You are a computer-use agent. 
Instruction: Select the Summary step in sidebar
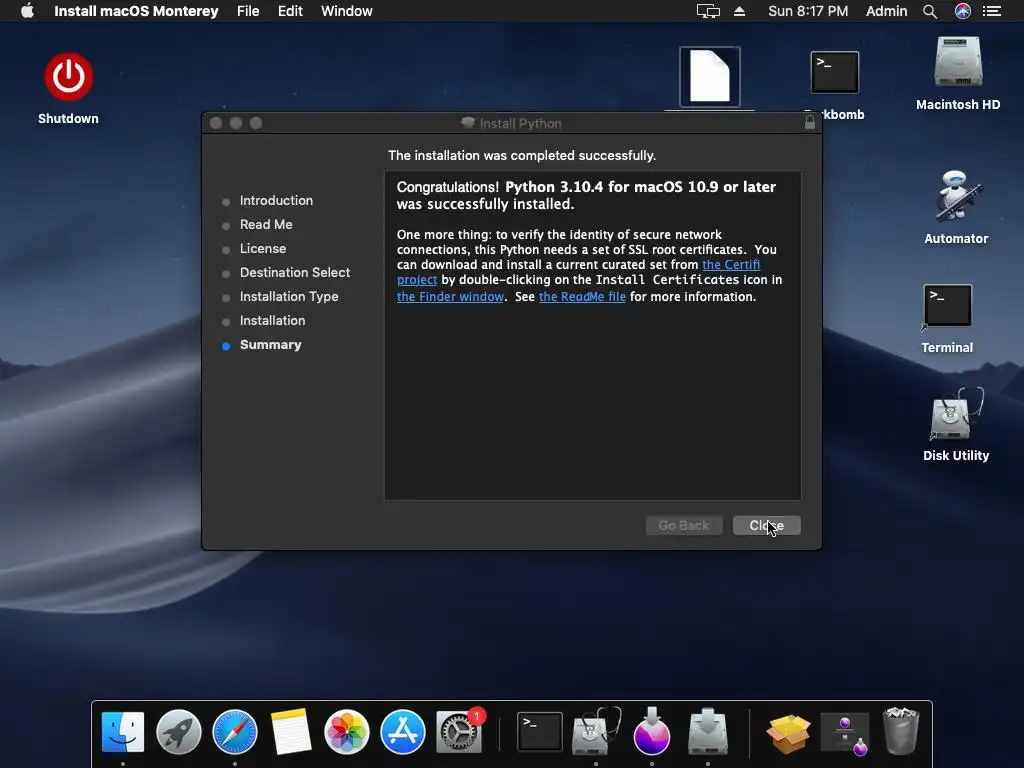pyautogui.click(x=270, y=345)
